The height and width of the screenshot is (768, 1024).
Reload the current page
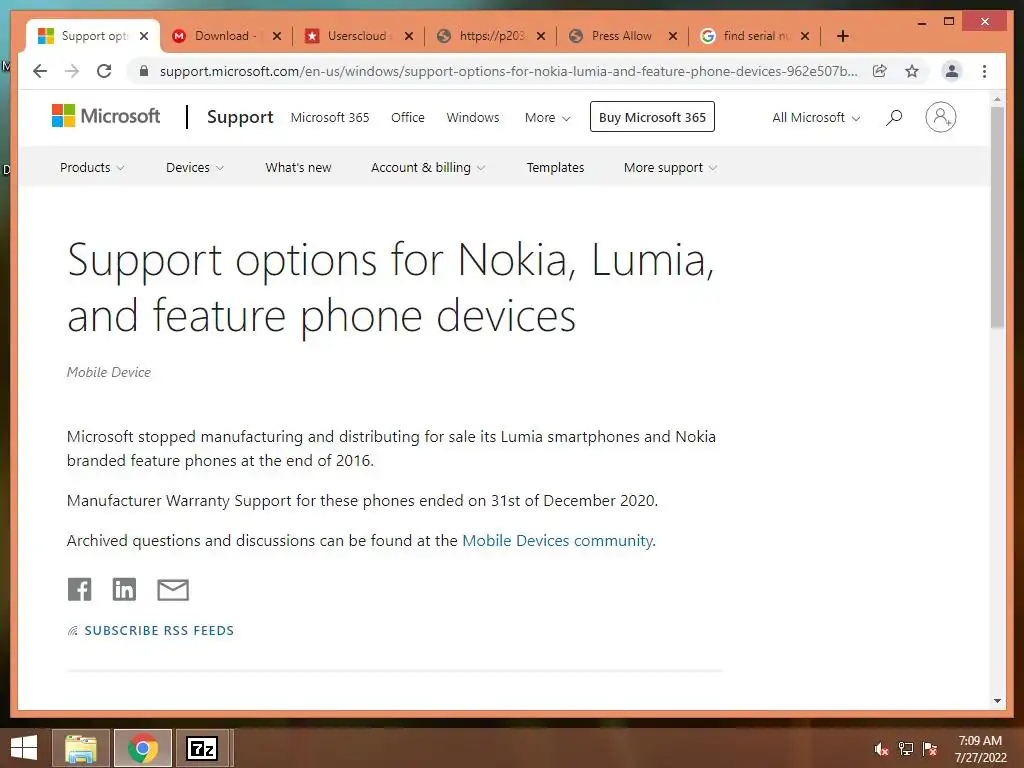(x=104, y=71)
